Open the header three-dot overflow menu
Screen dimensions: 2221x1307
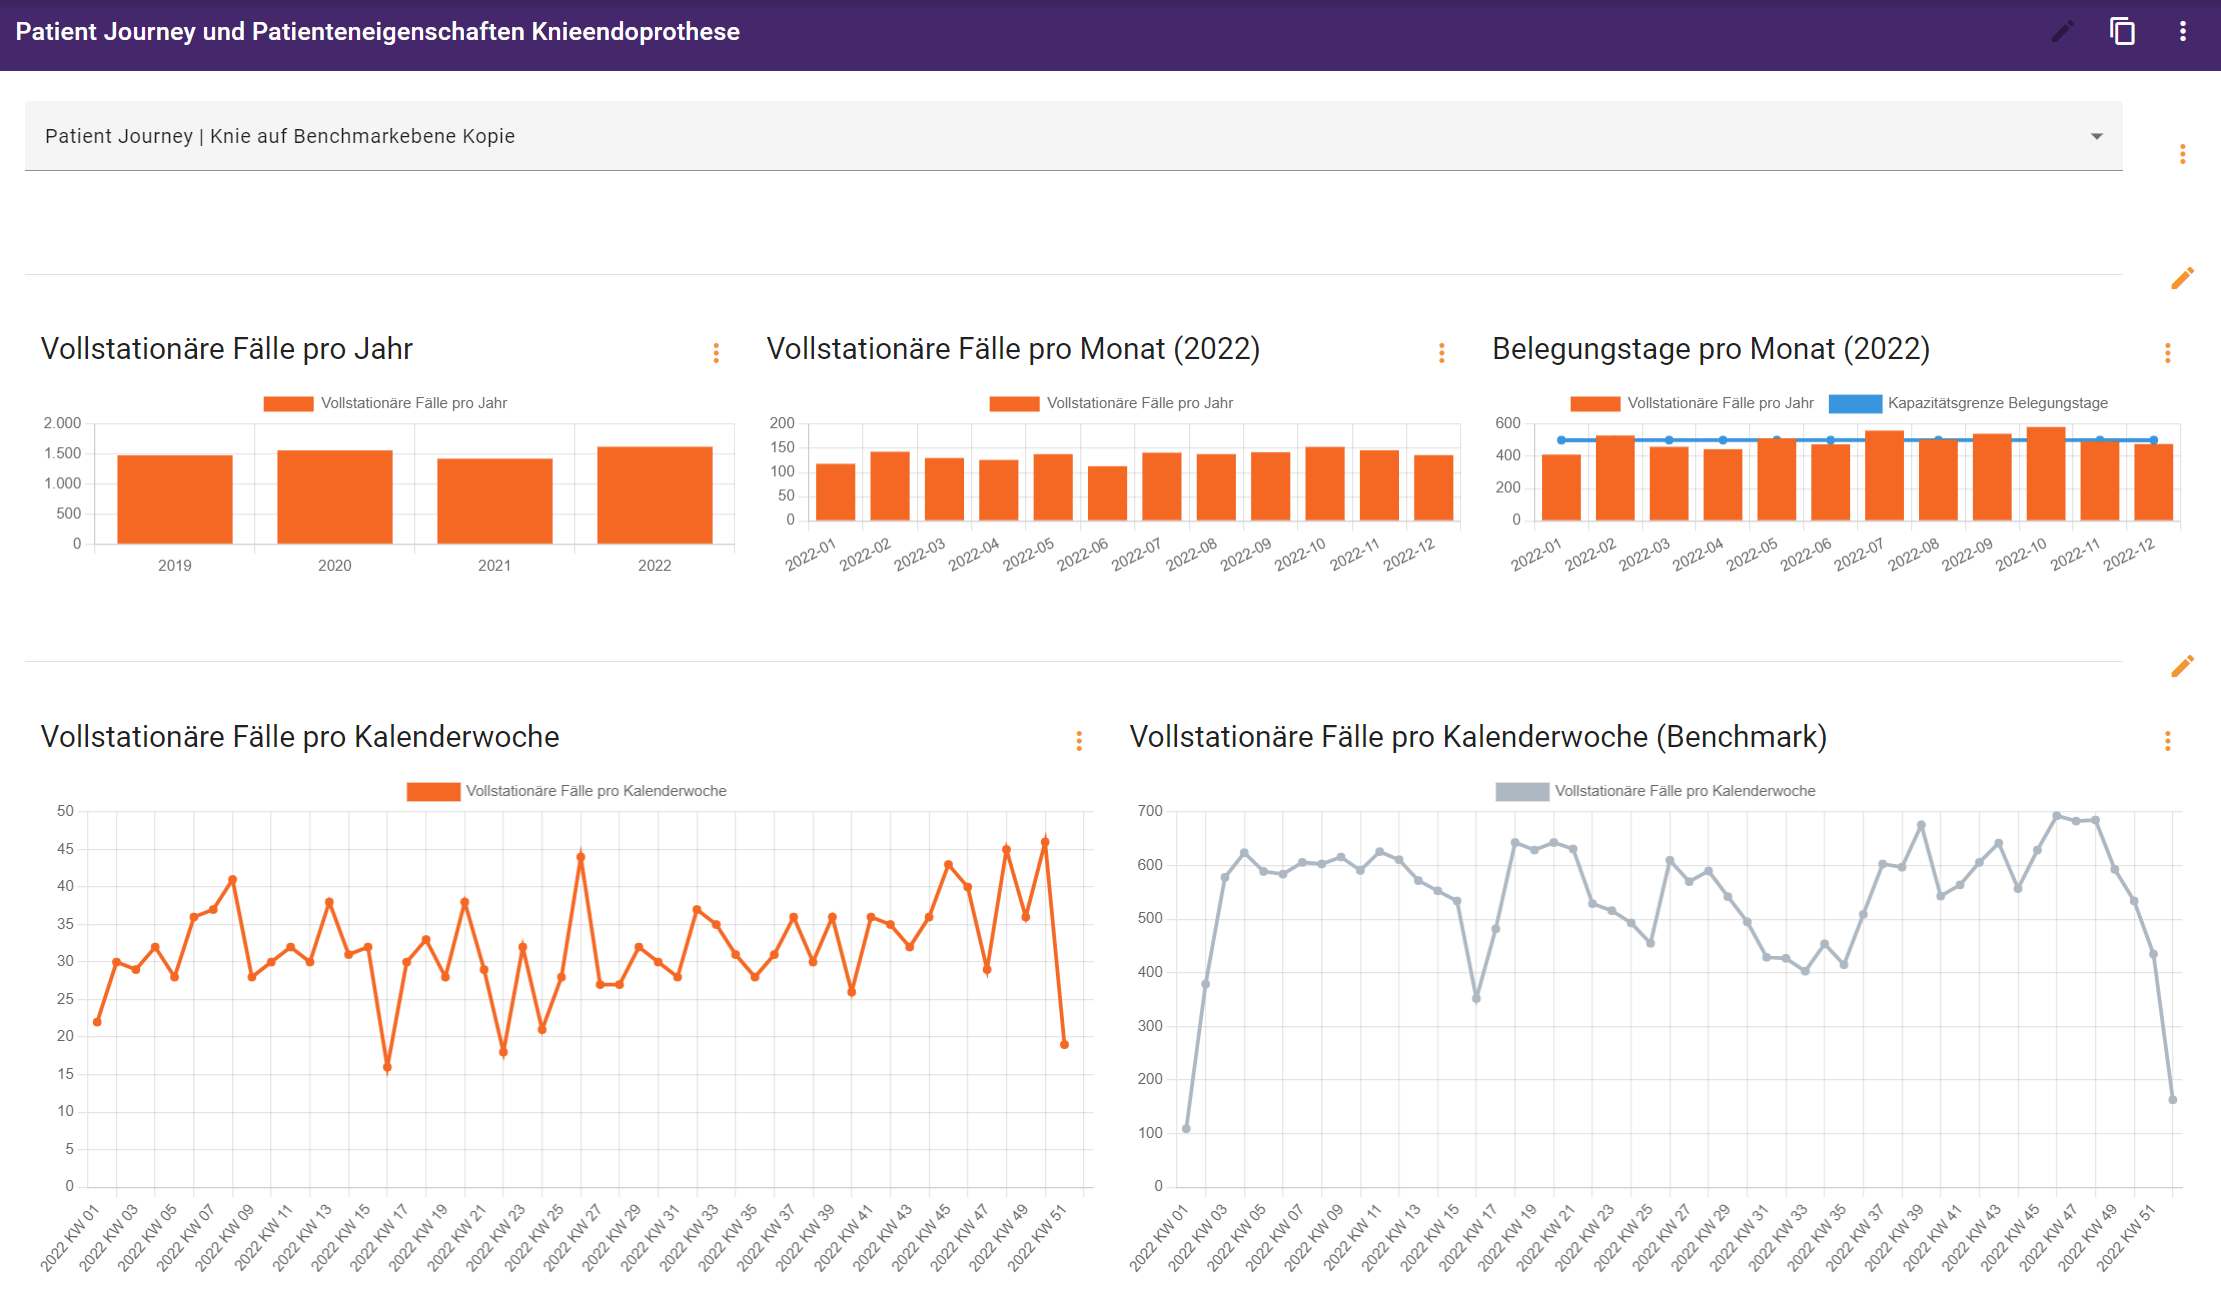click(x=2182, y=32)
